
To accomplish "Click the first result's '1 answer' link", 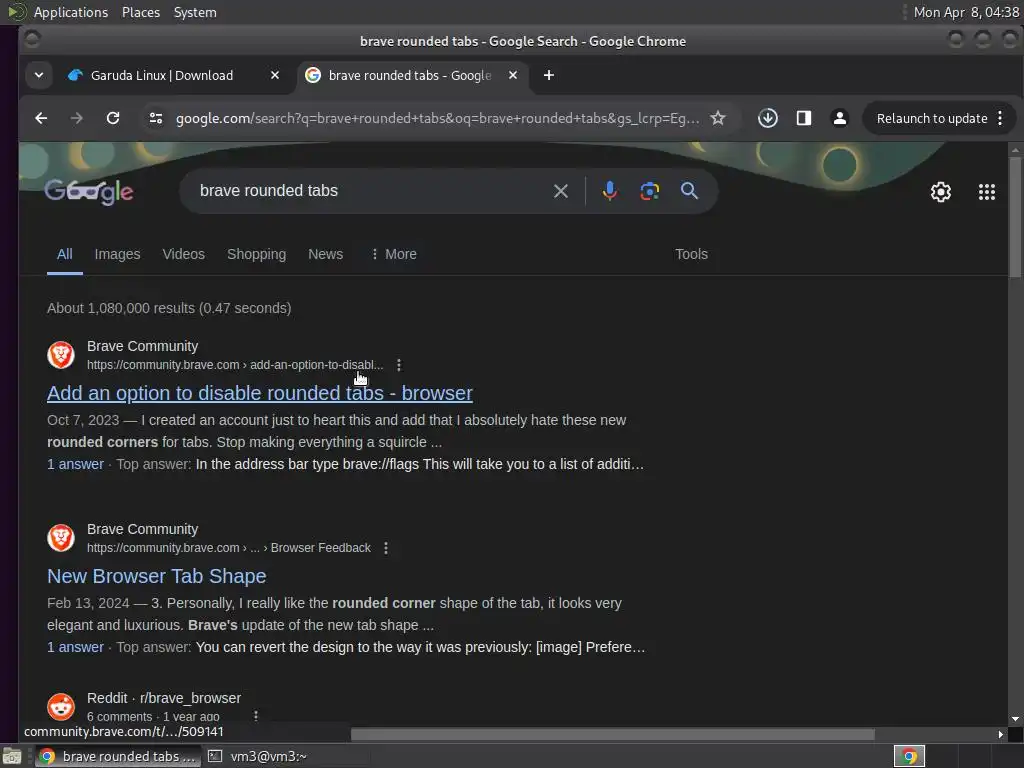I will pyautogui.click(x=75, y=464).
